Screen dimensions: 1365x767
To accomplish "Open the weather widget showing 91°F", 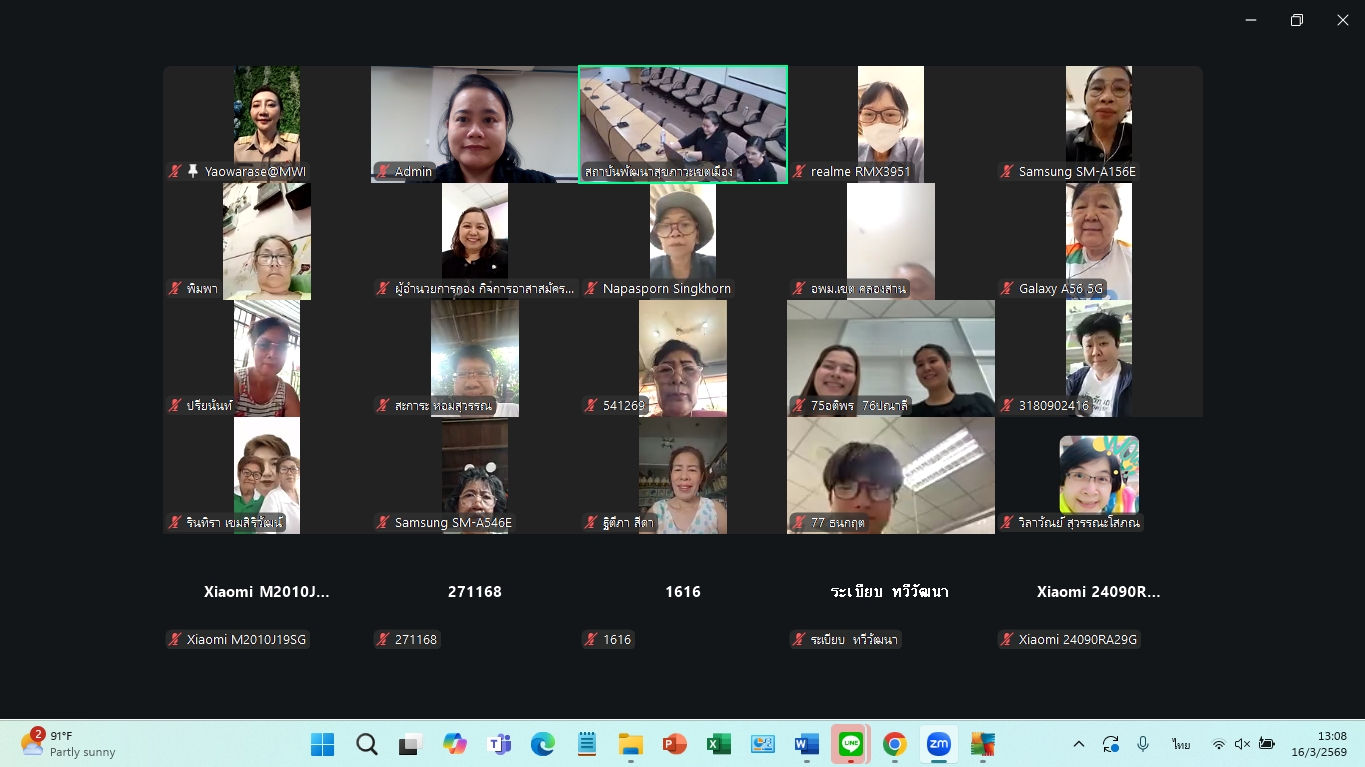I will pos(68,744).
